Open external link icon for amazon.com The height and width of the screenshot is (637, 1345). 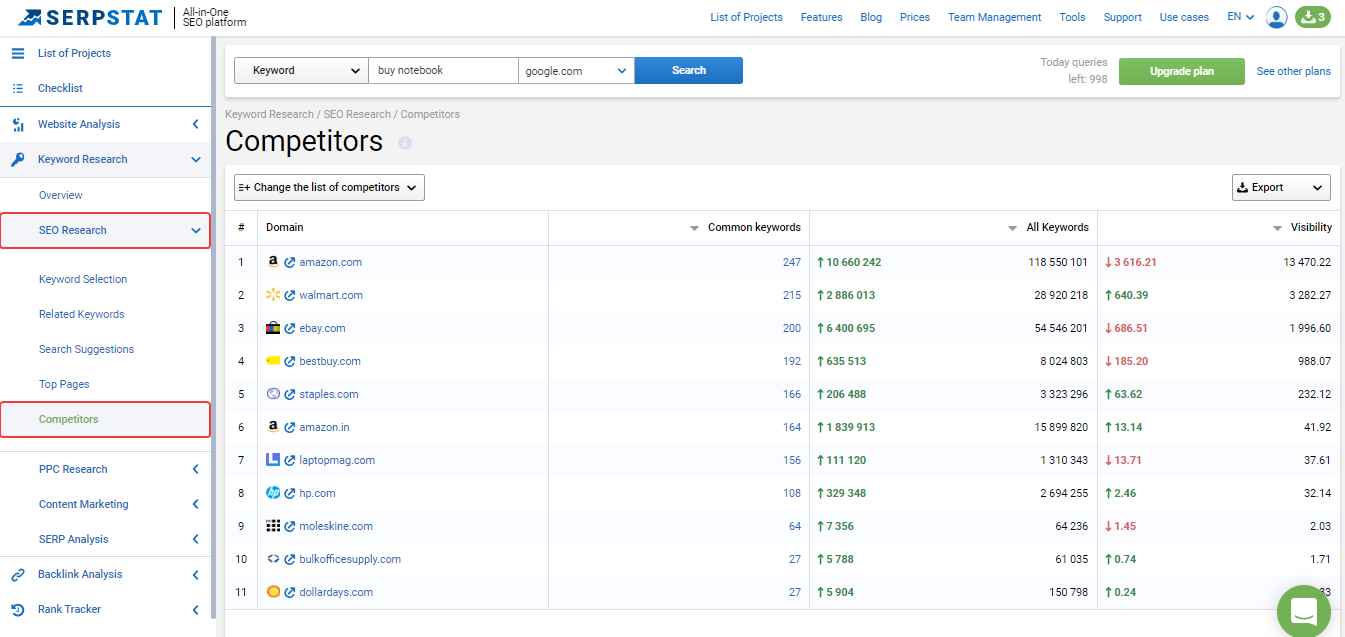[x=290, y=262]
